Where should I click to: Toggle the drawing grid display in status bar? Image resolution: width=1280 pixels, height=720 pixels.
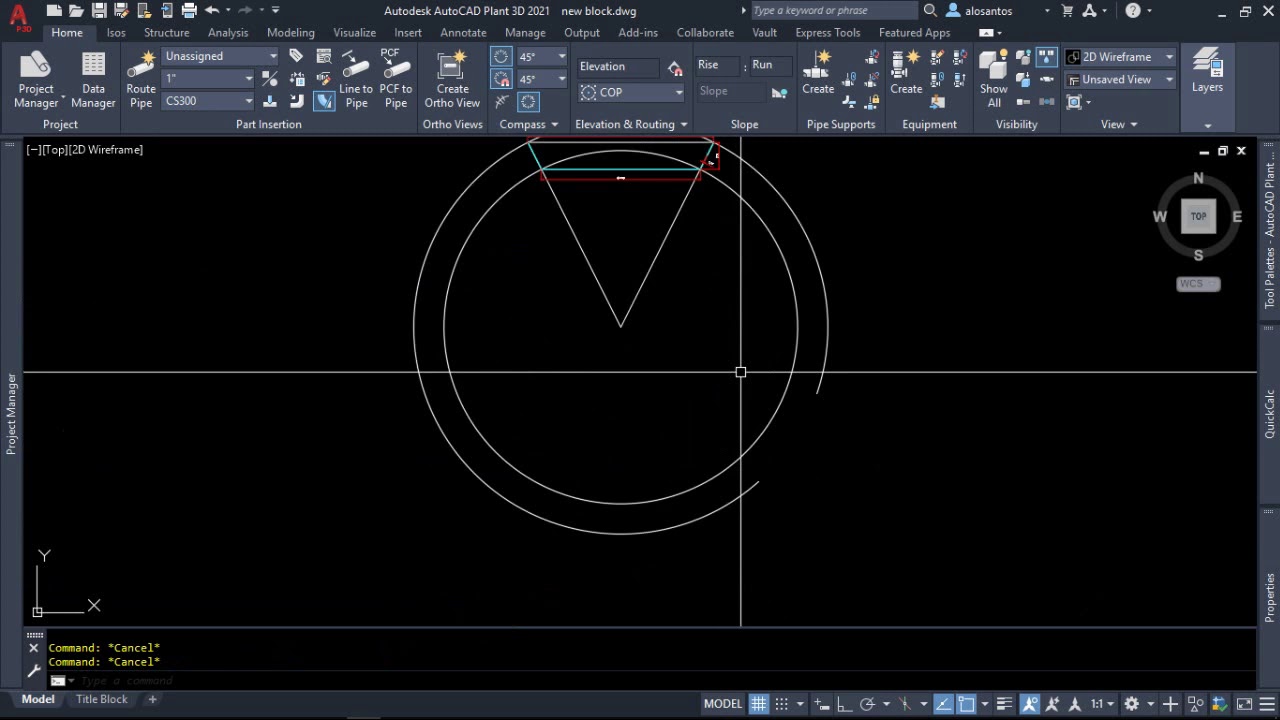pos(759,704)
